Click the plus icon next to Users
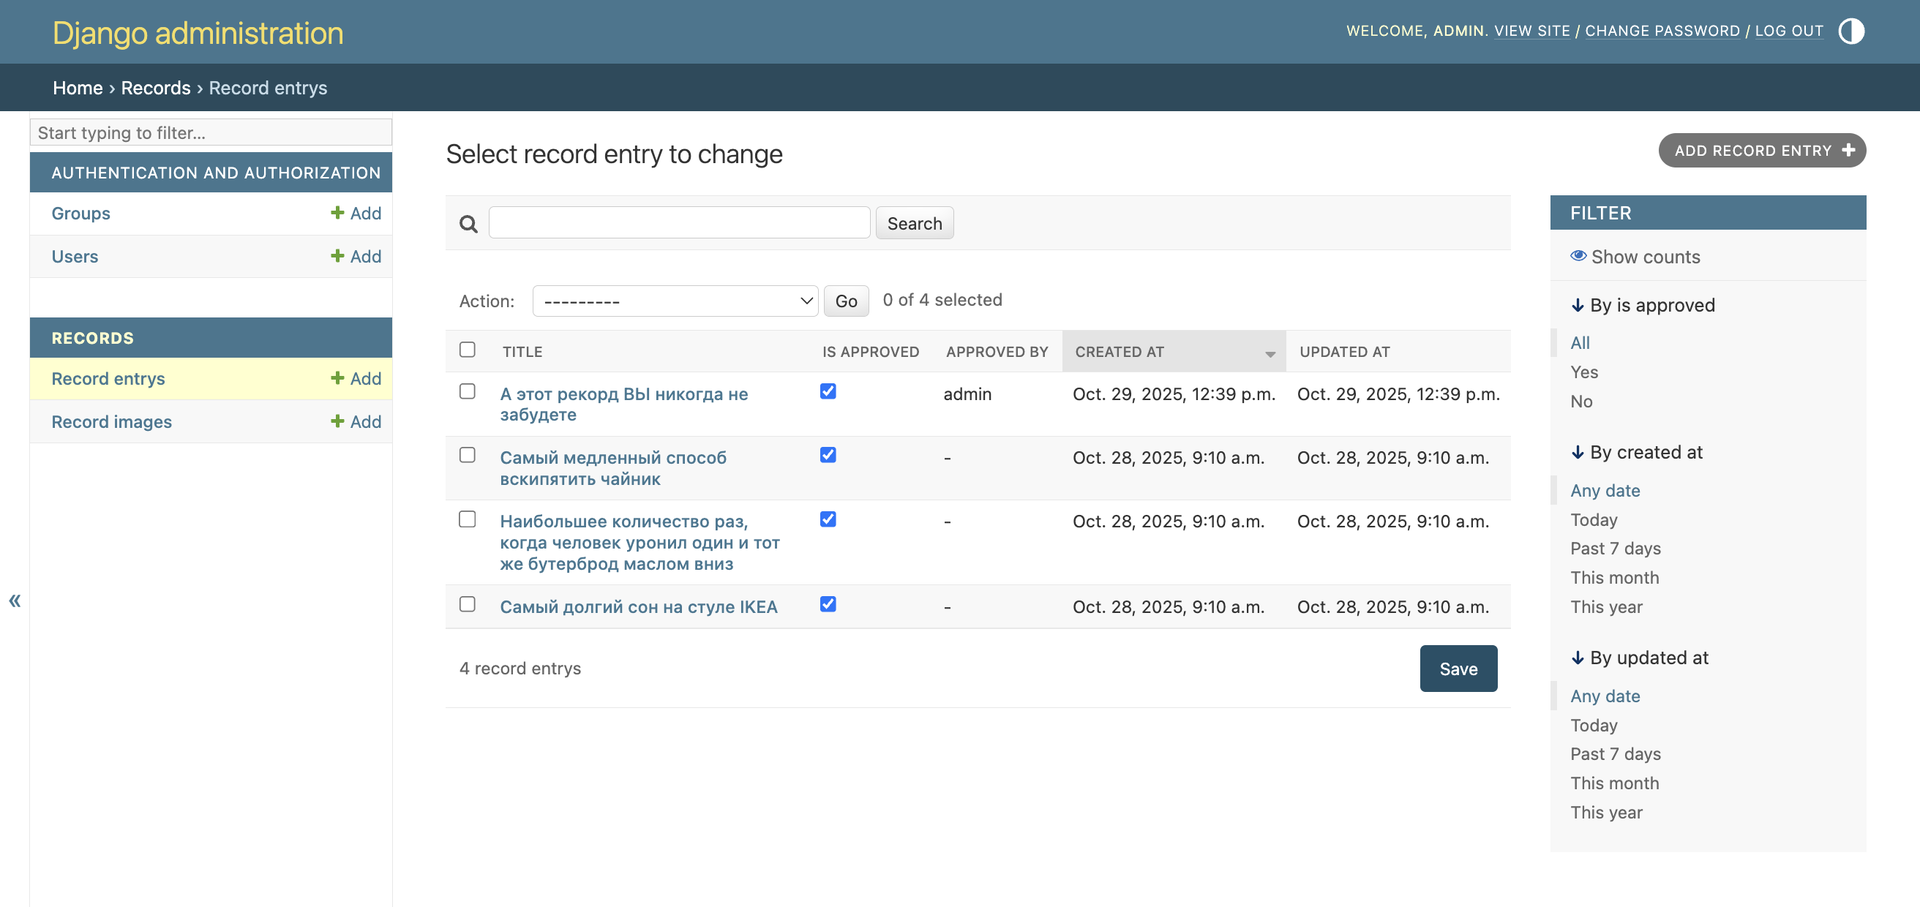 (x=337, y=256)
